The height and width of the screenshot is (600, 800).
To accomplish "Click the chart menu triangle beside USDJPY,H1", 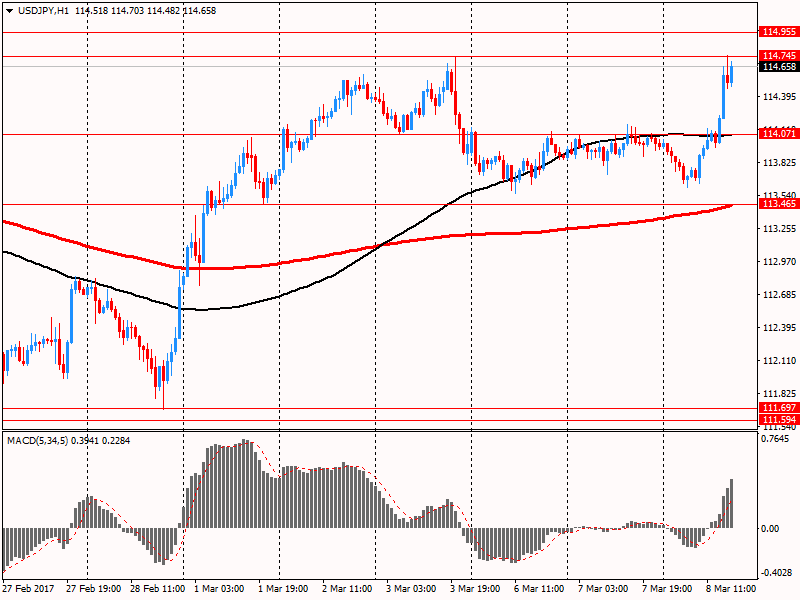I will [x=10, y=11].
